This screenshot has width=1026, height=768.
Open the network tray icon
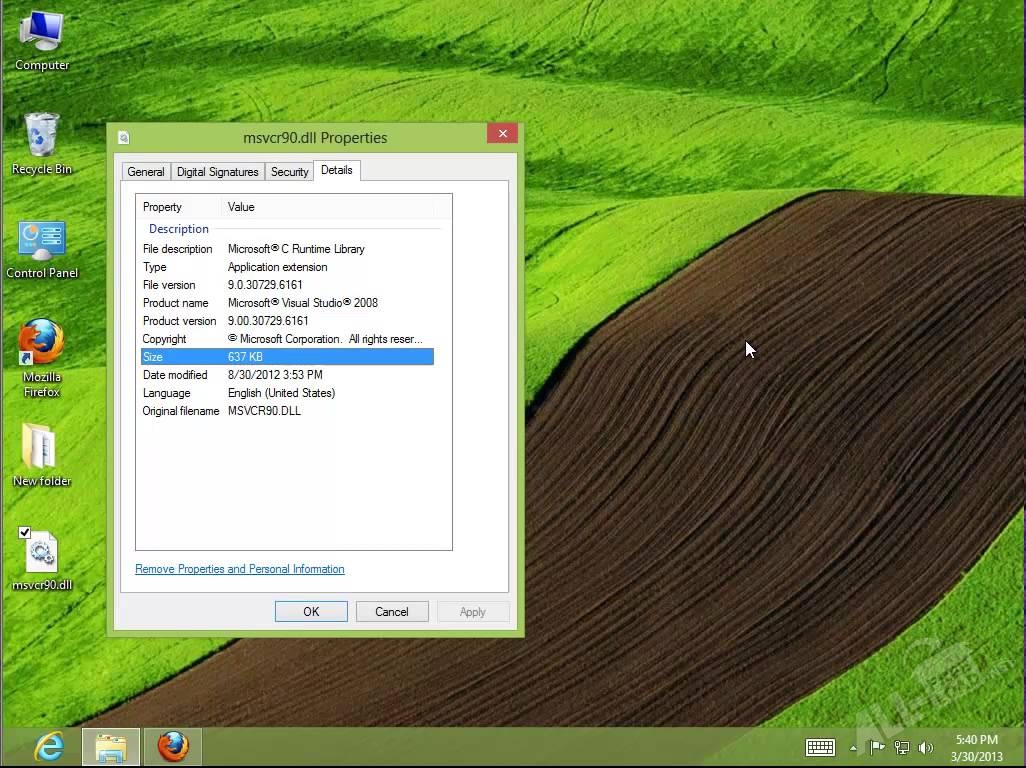[902, 747]
